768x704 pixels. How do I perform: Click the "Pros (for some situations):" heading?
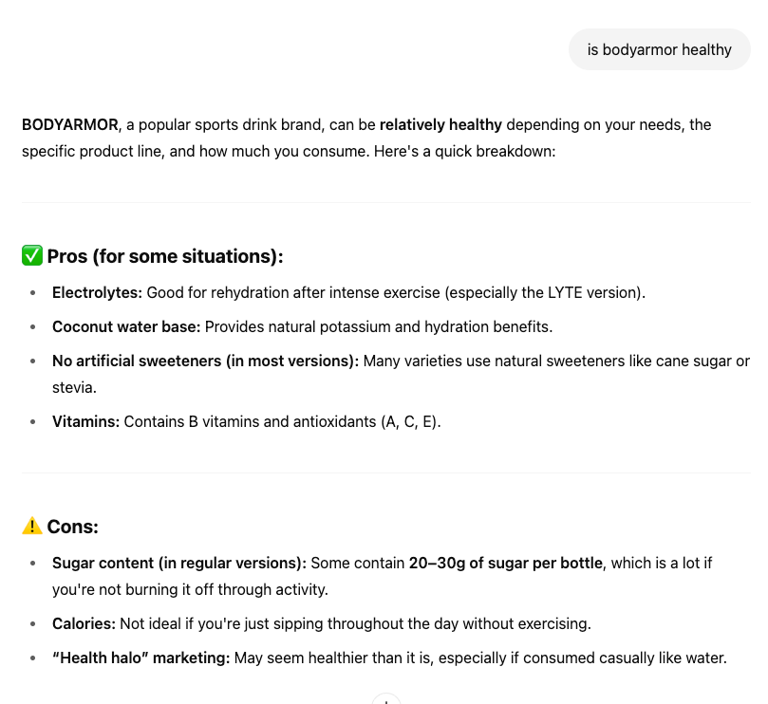pos(165,256)
